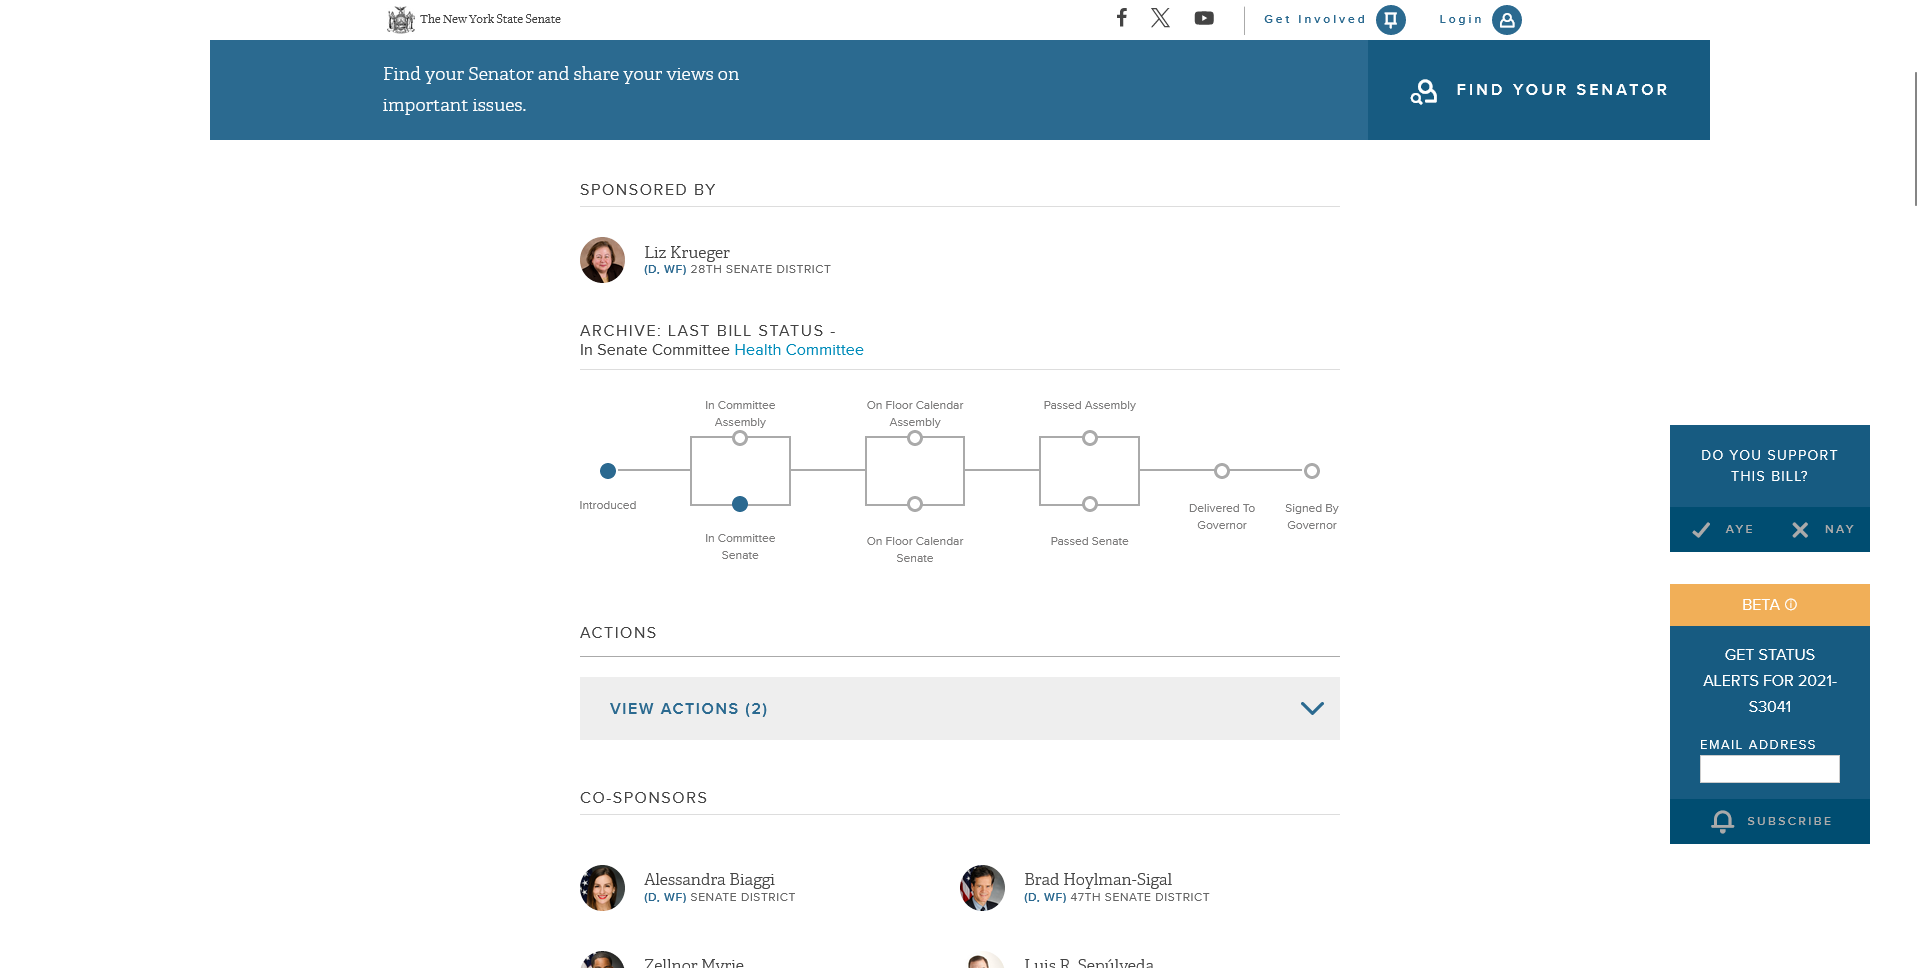The width and height of the screenshot is (1920, 968).
Task: Click the BETA info icon
Action: [1791, 605]
